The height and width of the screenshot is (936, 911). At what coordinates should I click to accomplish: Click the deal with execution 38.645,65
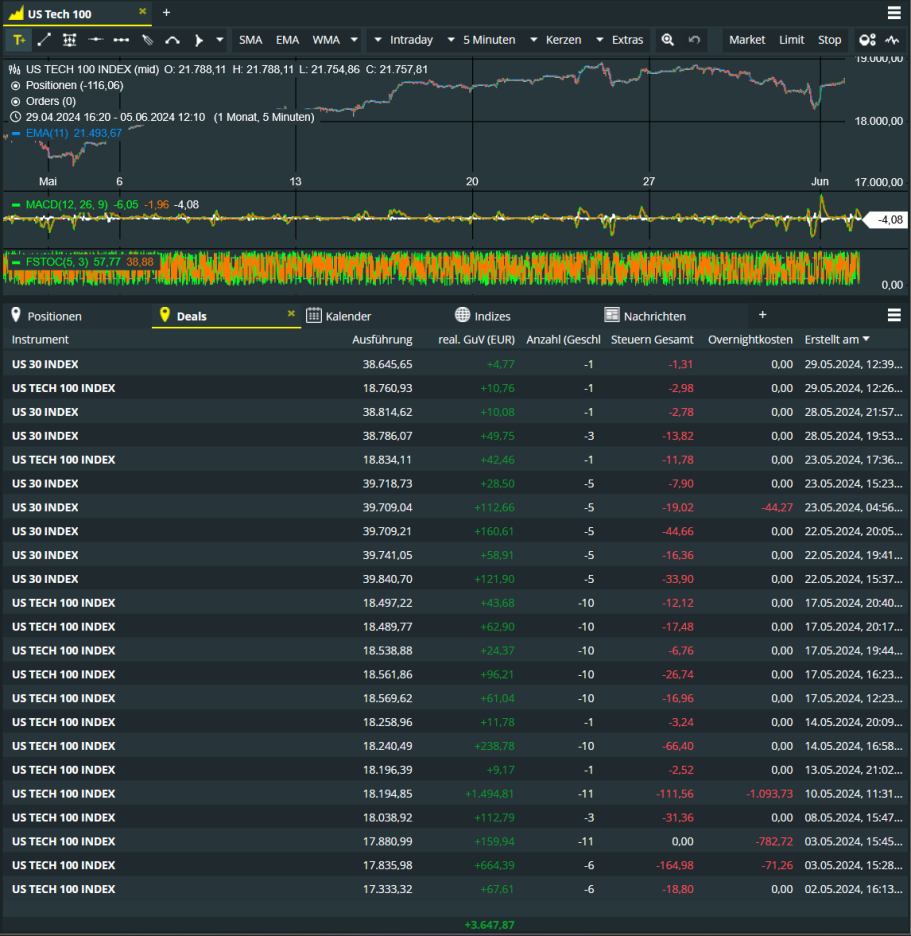456,364
